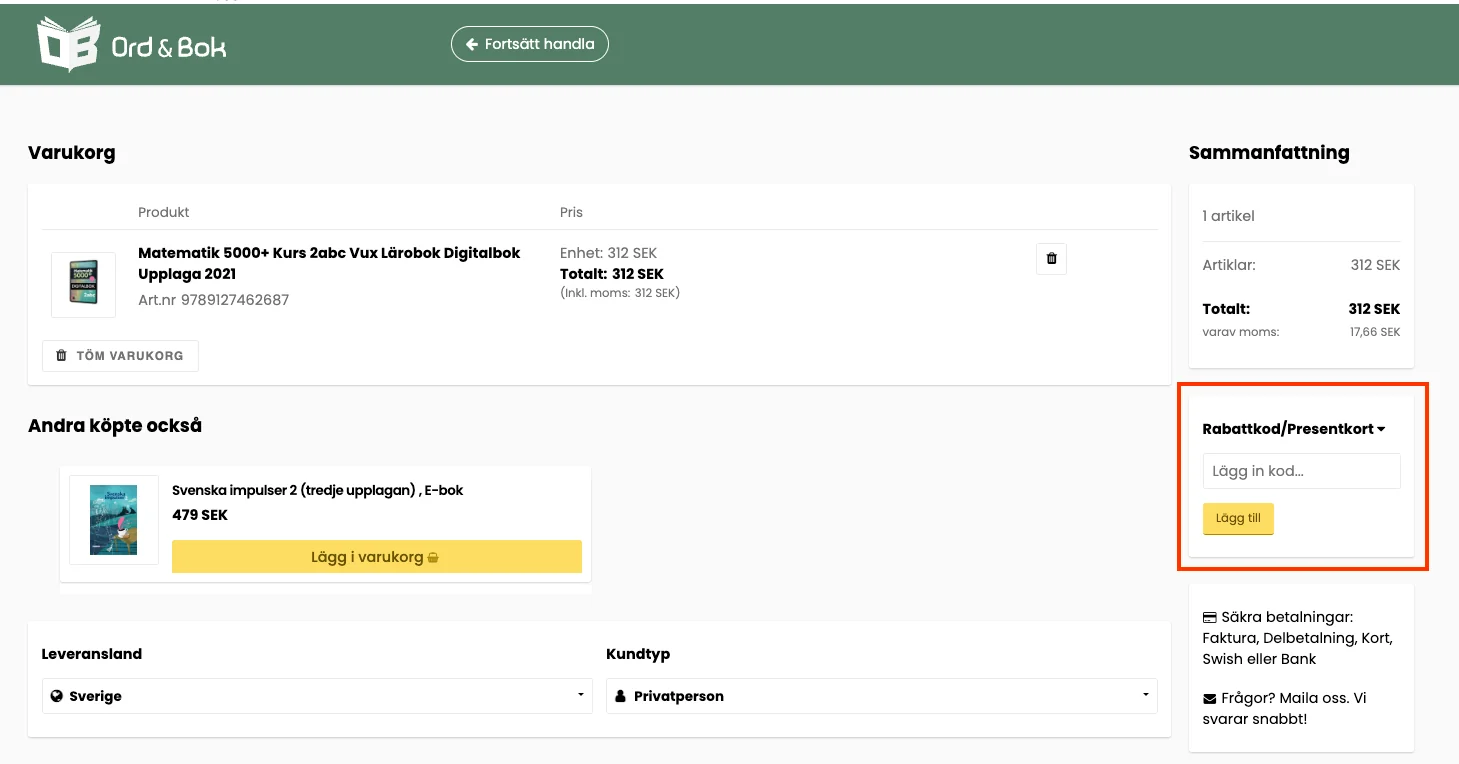Click the Enhet: 312 SEK unit price

pos(608,253)
